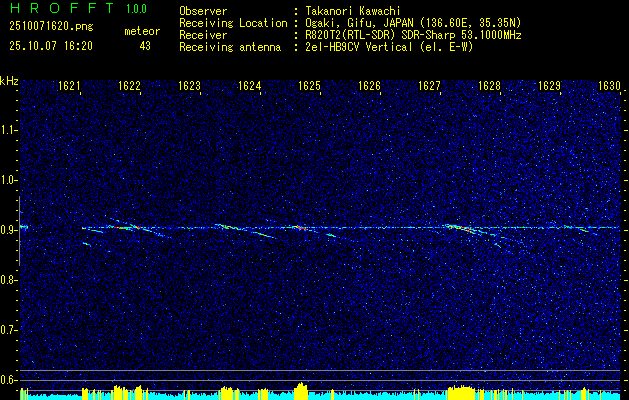
Task: Click the meteor label
Action: (x=142, y=31)
